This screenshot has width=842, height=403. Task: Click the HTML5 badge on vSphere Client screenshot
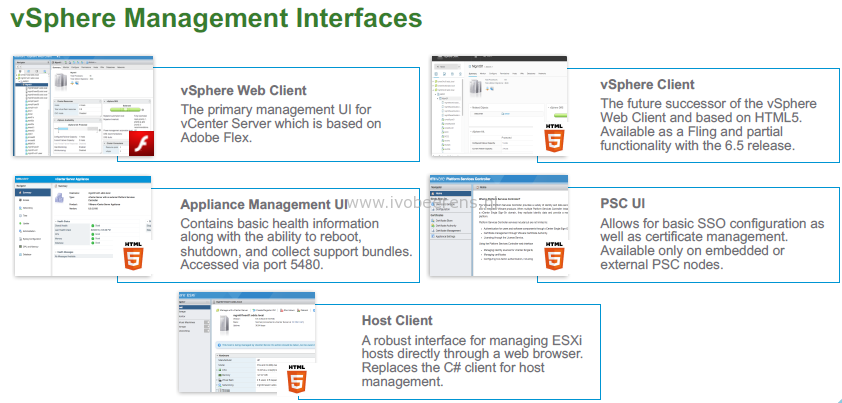554,139
